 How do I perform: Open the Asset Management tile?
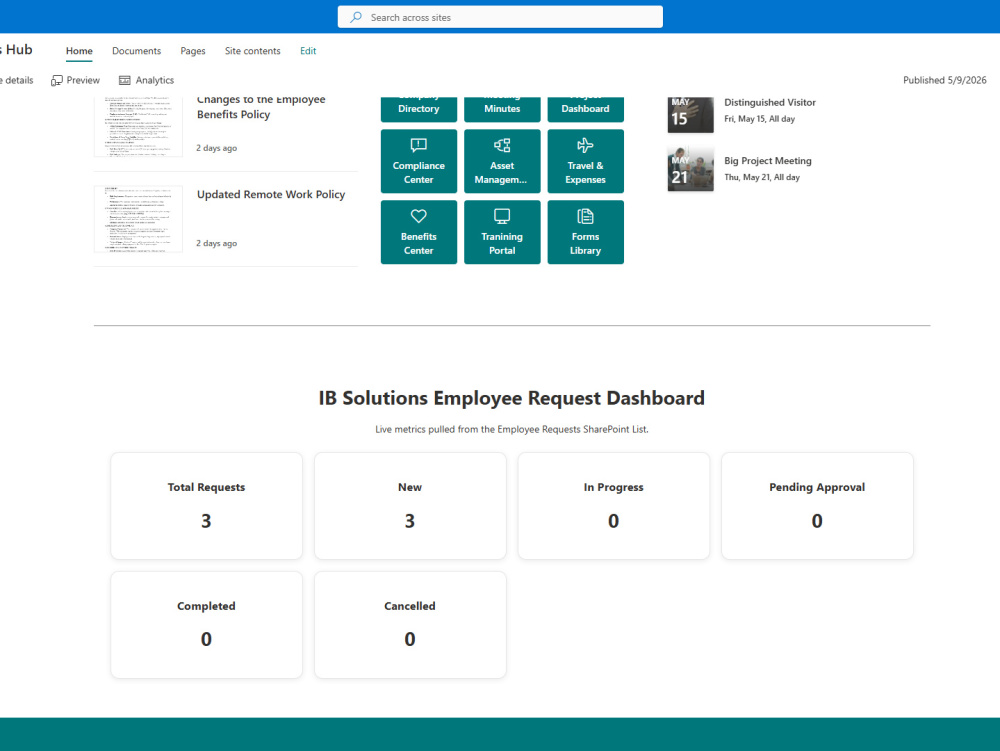pos(502,161)
